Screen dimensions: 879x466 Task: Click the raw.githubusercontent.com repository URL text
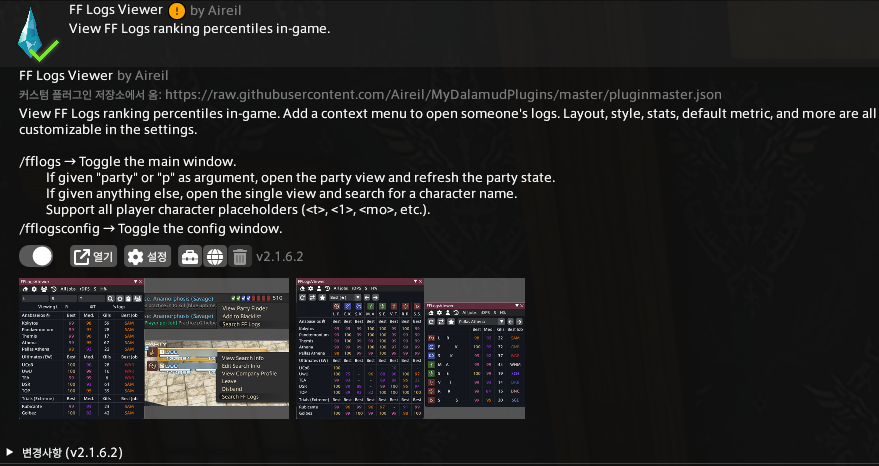coord(443,95)
